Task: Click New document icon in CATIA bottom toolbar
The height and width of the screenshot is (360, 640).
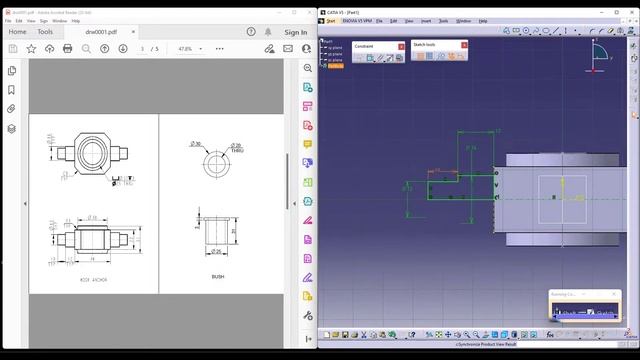Action: 327,335
